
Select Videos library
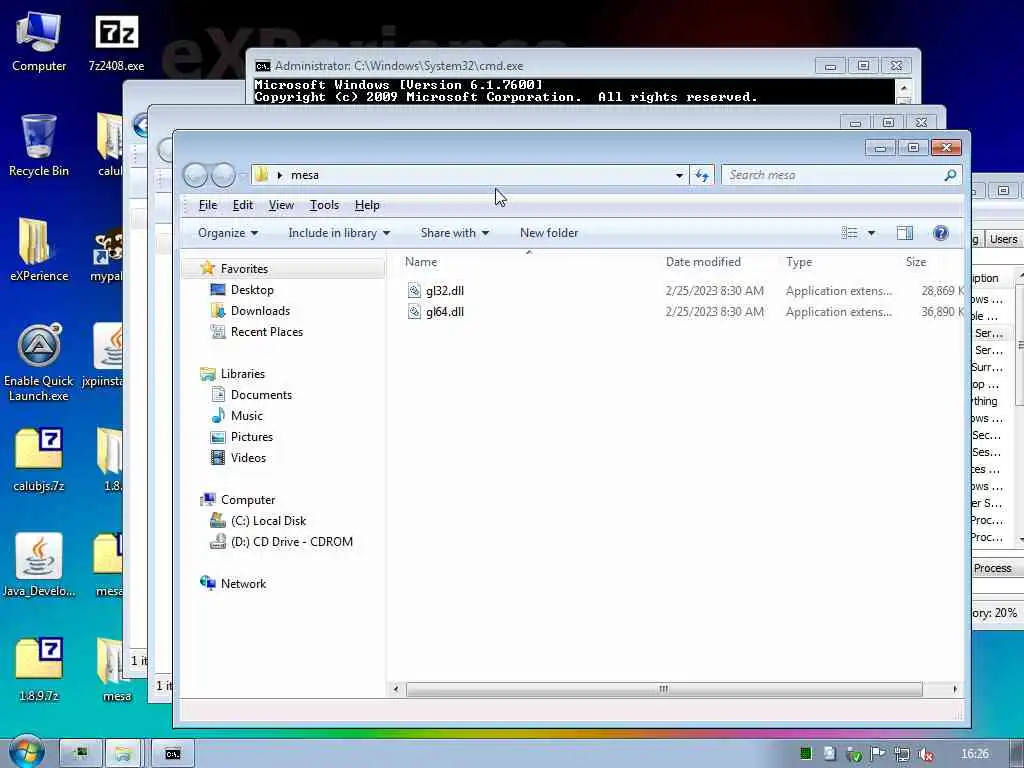(x=248, y=458)
